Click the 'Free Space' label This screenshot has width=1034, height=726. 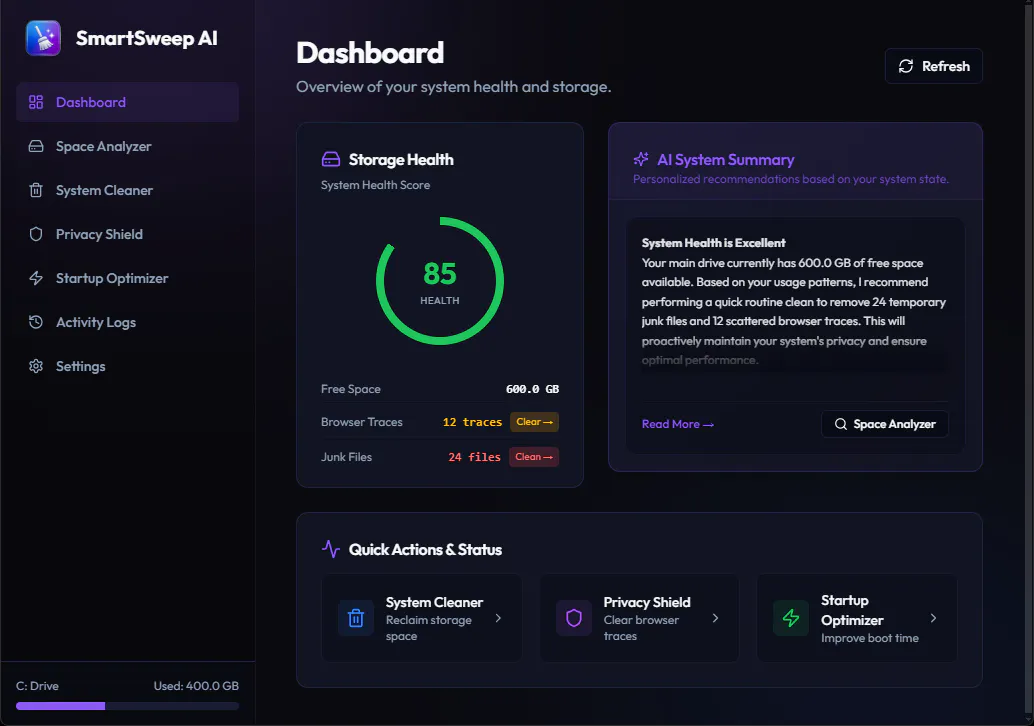[x=351, y=389]
